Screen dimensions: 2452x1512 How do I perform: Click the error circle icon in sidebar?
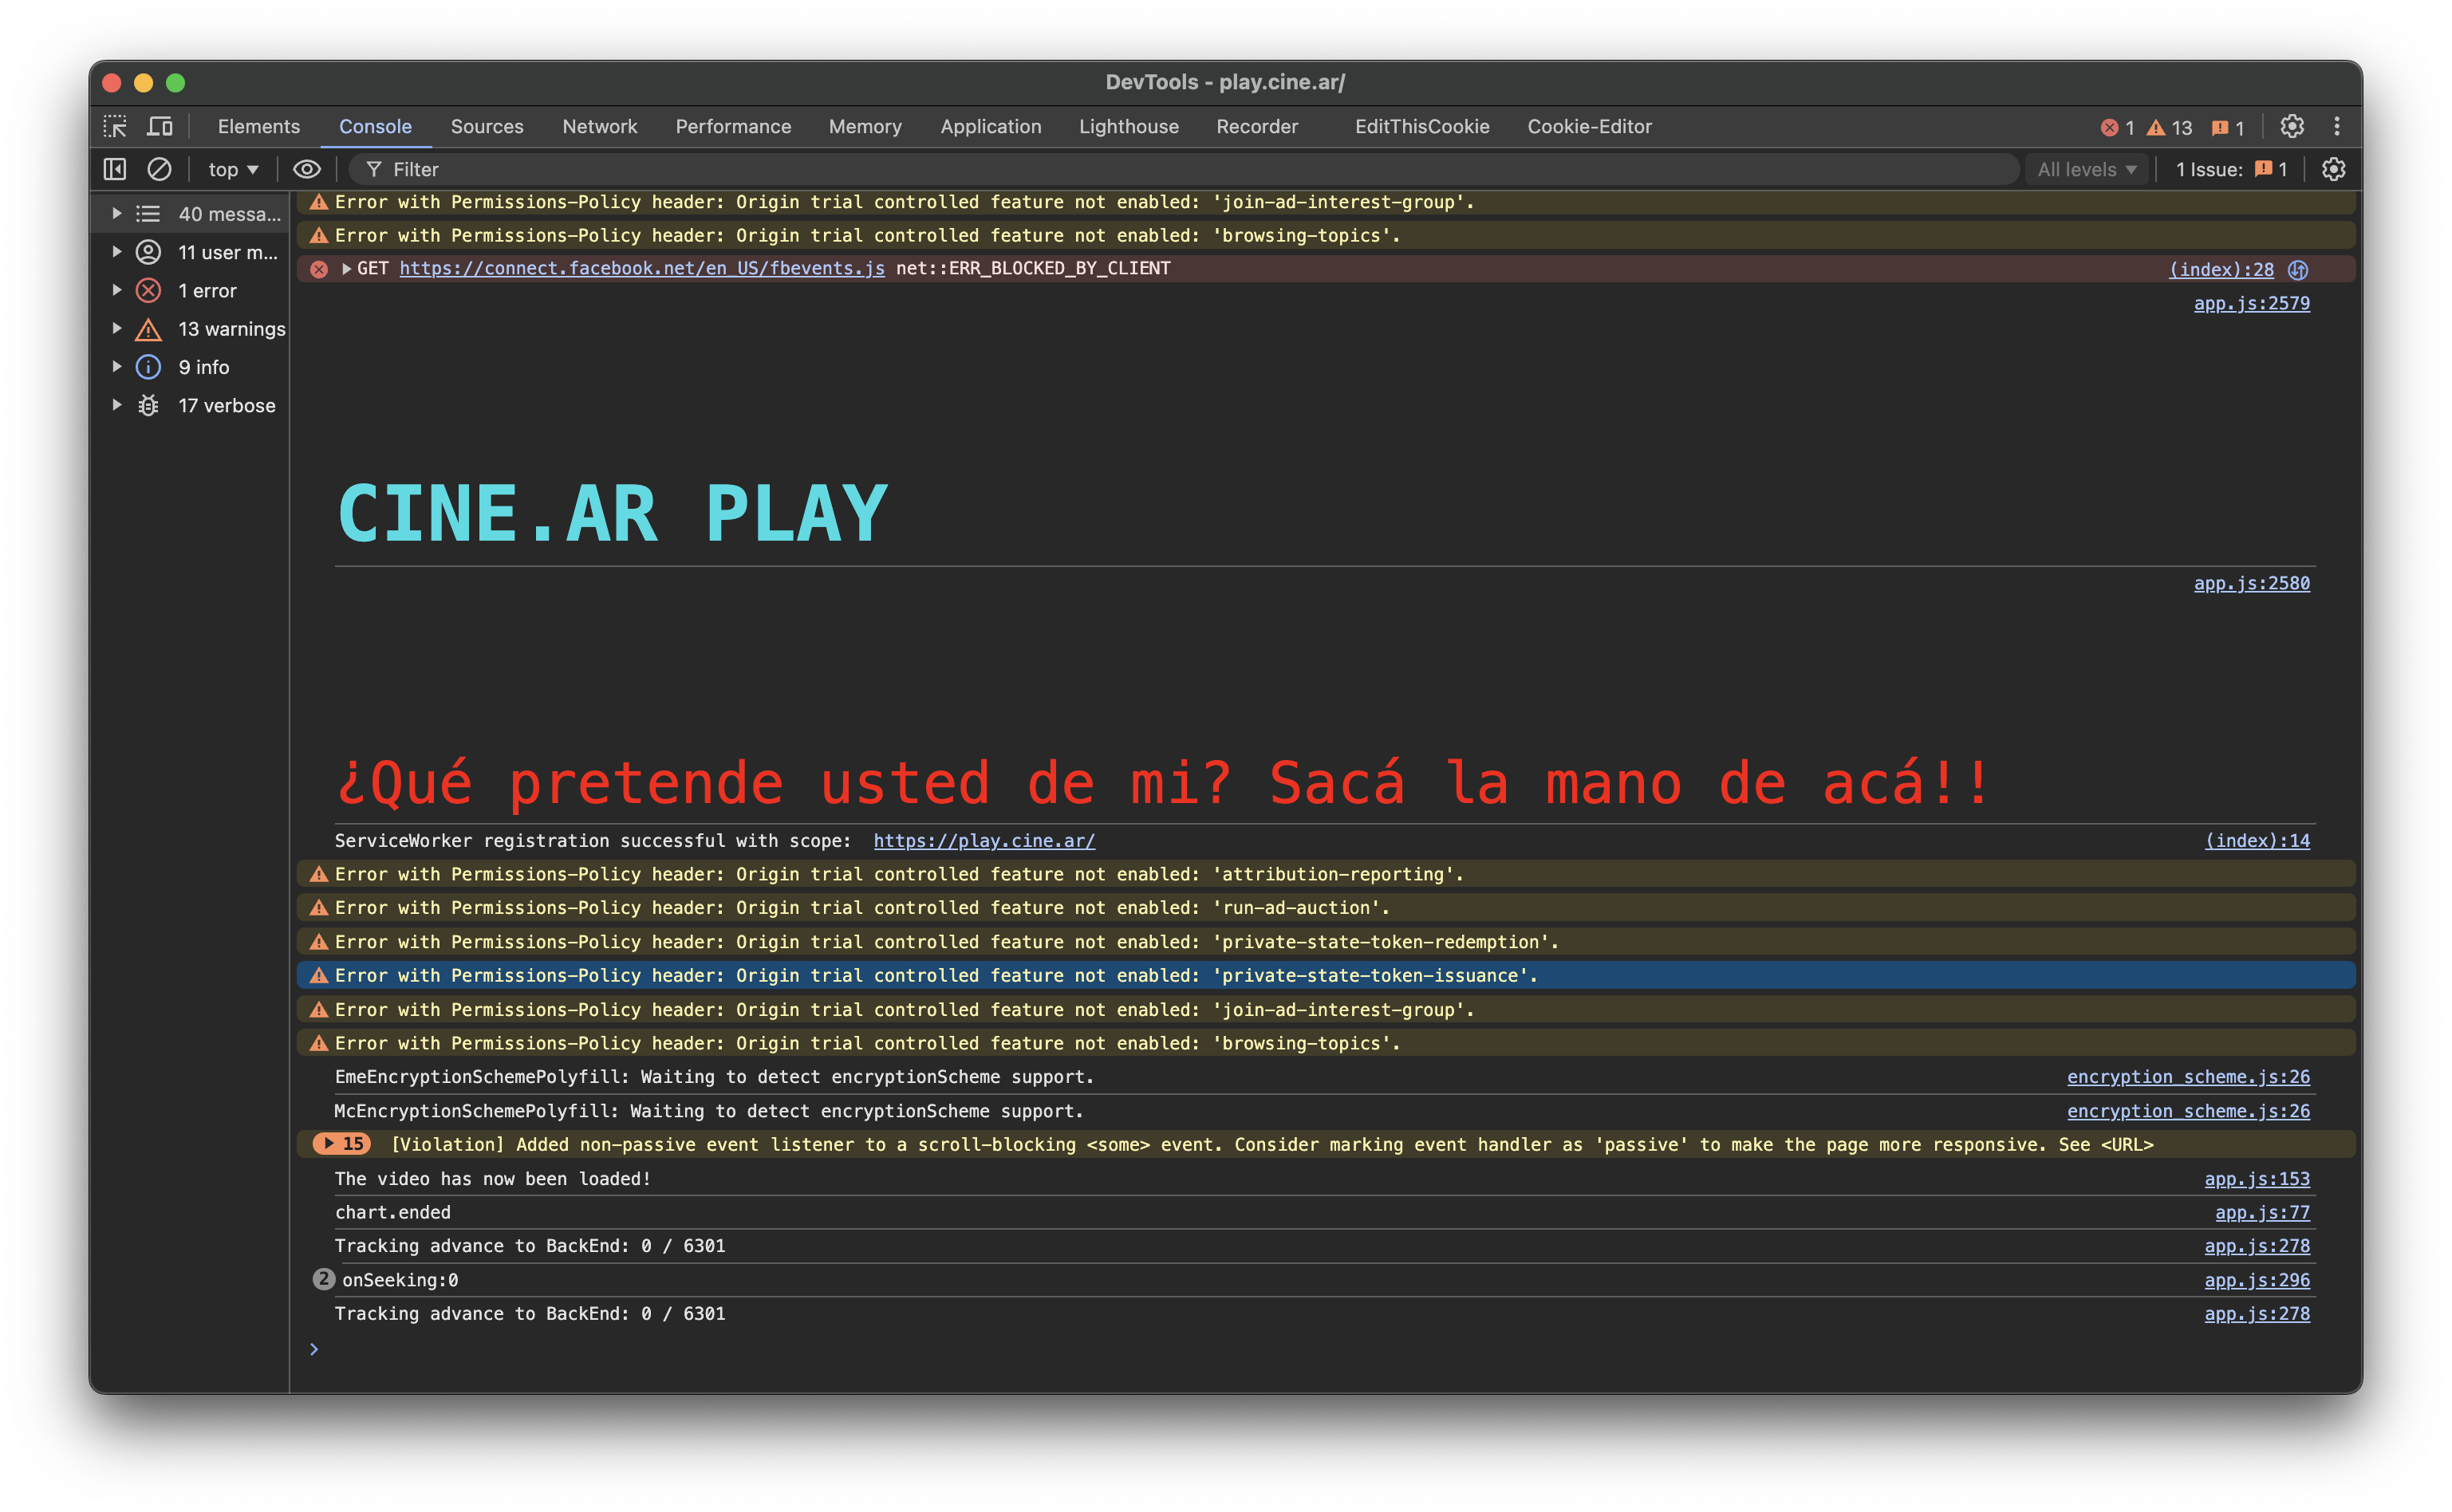(148, 290)
